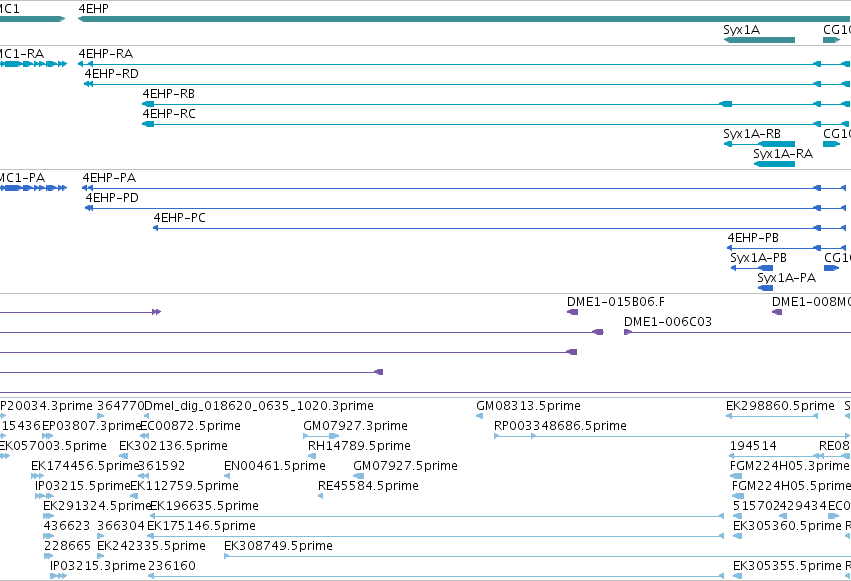Click the EK305360.5prime EST

click(x=738, y=537)
